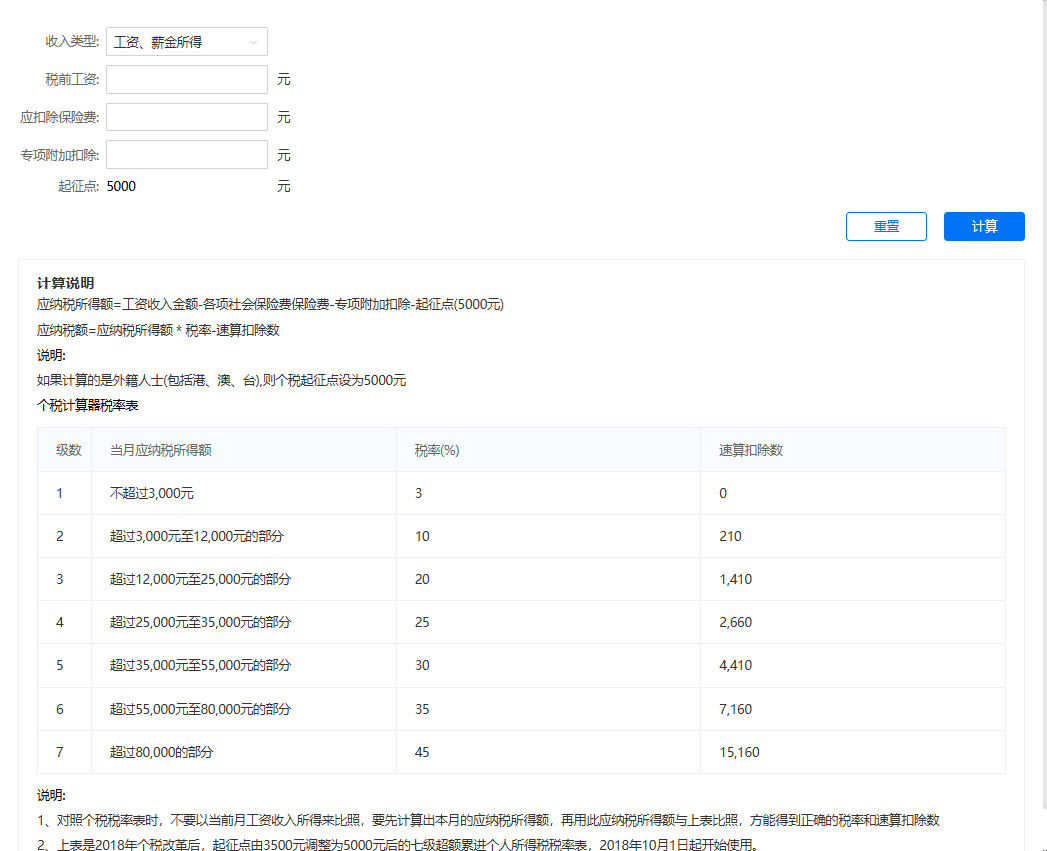
Task: Click the 15,160 quick deduction value
Action: click(738, 752)
